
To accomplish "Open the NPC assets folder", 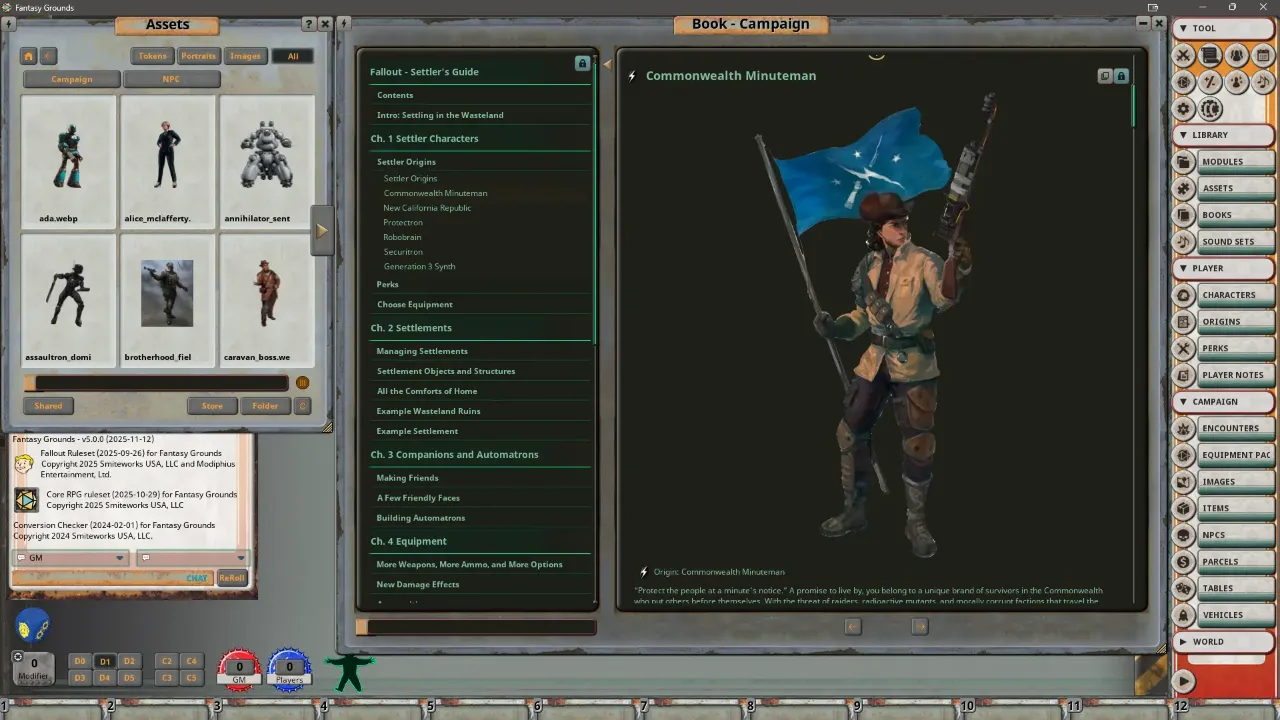I will point(171,79).
